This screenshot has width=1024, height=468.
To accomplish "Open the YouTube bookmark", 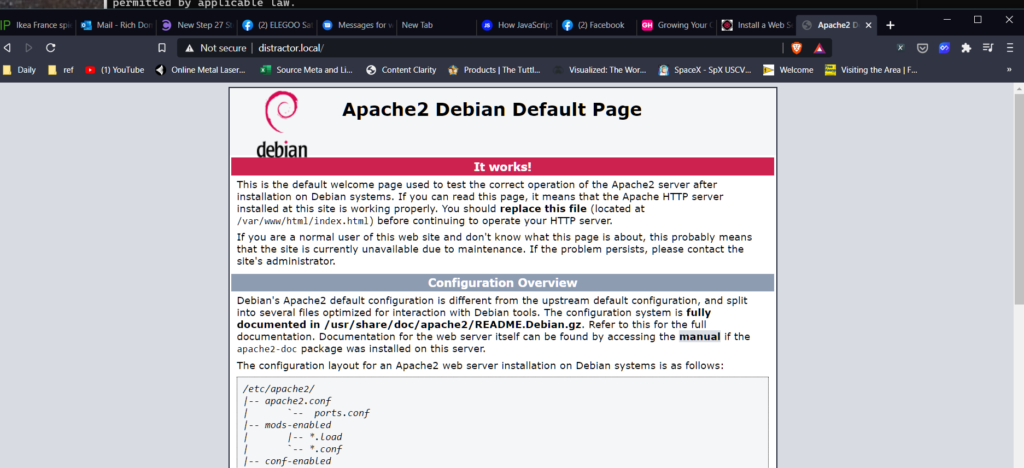I will pos(115,70).
